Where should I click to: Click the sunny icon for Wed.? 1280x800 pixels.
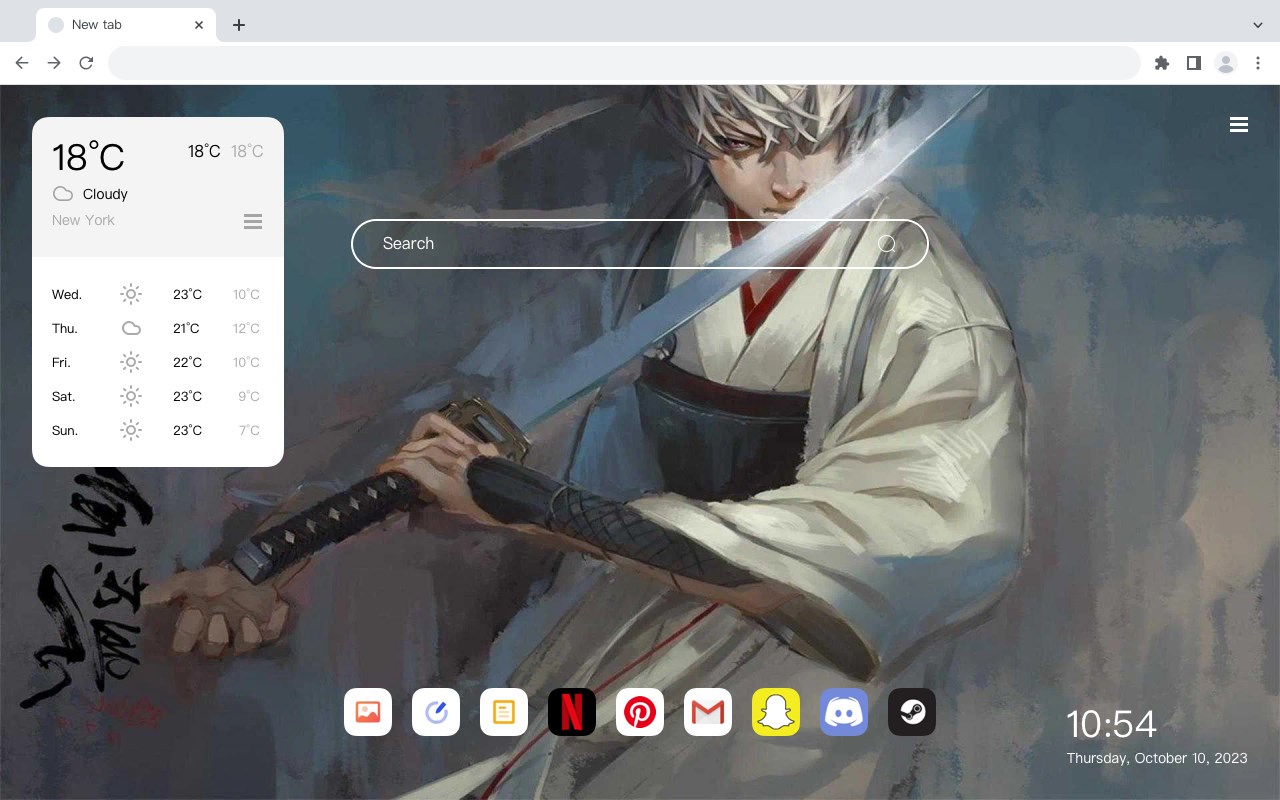(131, 294)
